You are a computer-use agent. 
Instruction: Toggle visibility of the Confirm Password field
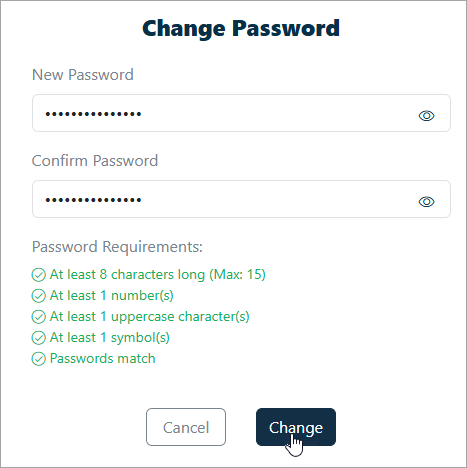426,202
